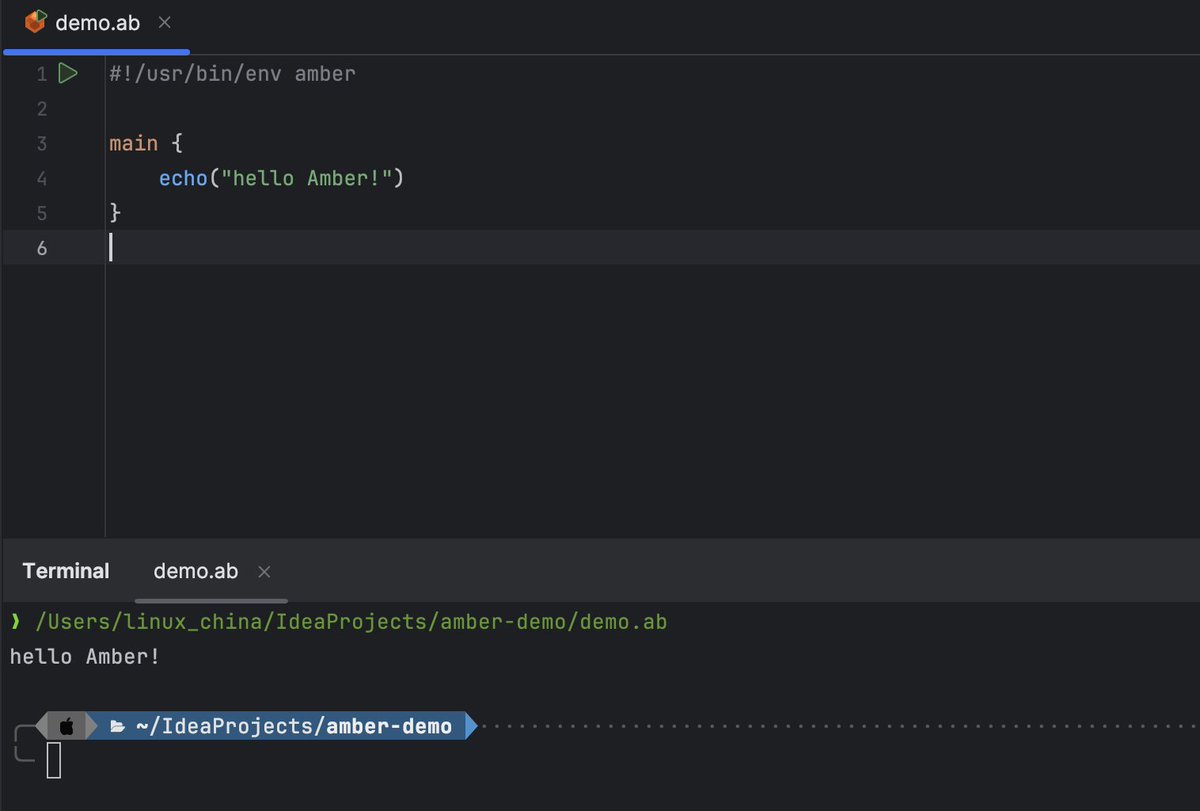Viewport: 1200px width, 811px height.
Task: Click the folder icon in the prompt
Action: [x=117, y=726]
